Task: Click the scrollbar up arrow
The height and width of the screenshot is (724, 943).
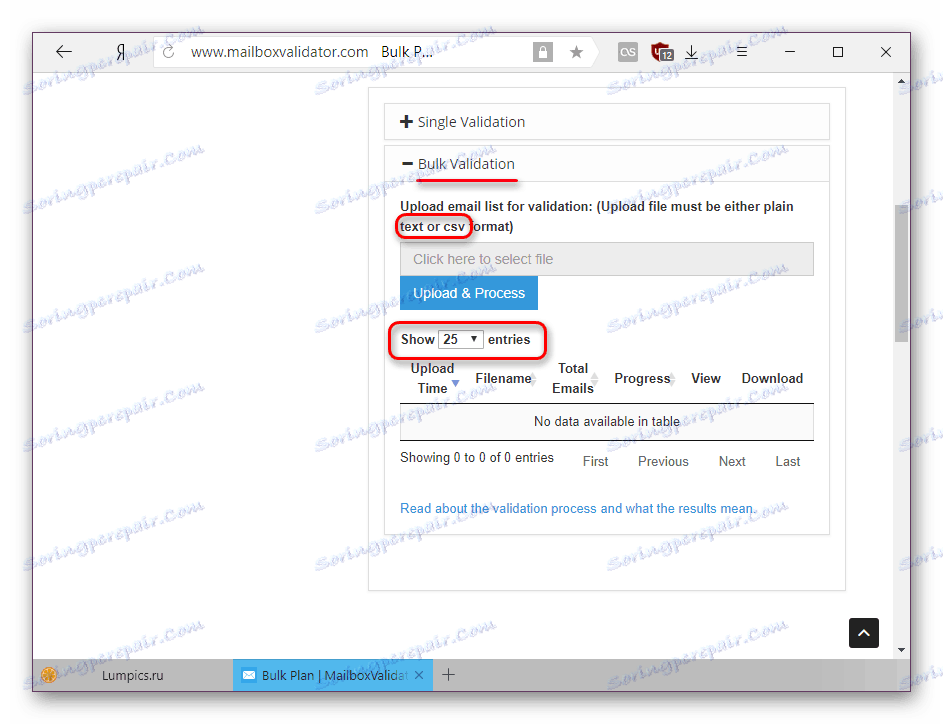Action: (901, 81)
